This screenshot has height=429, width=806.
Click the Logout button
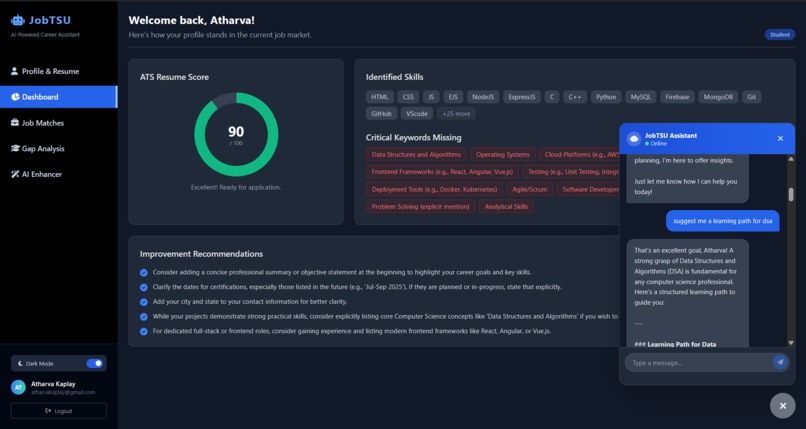59,411
